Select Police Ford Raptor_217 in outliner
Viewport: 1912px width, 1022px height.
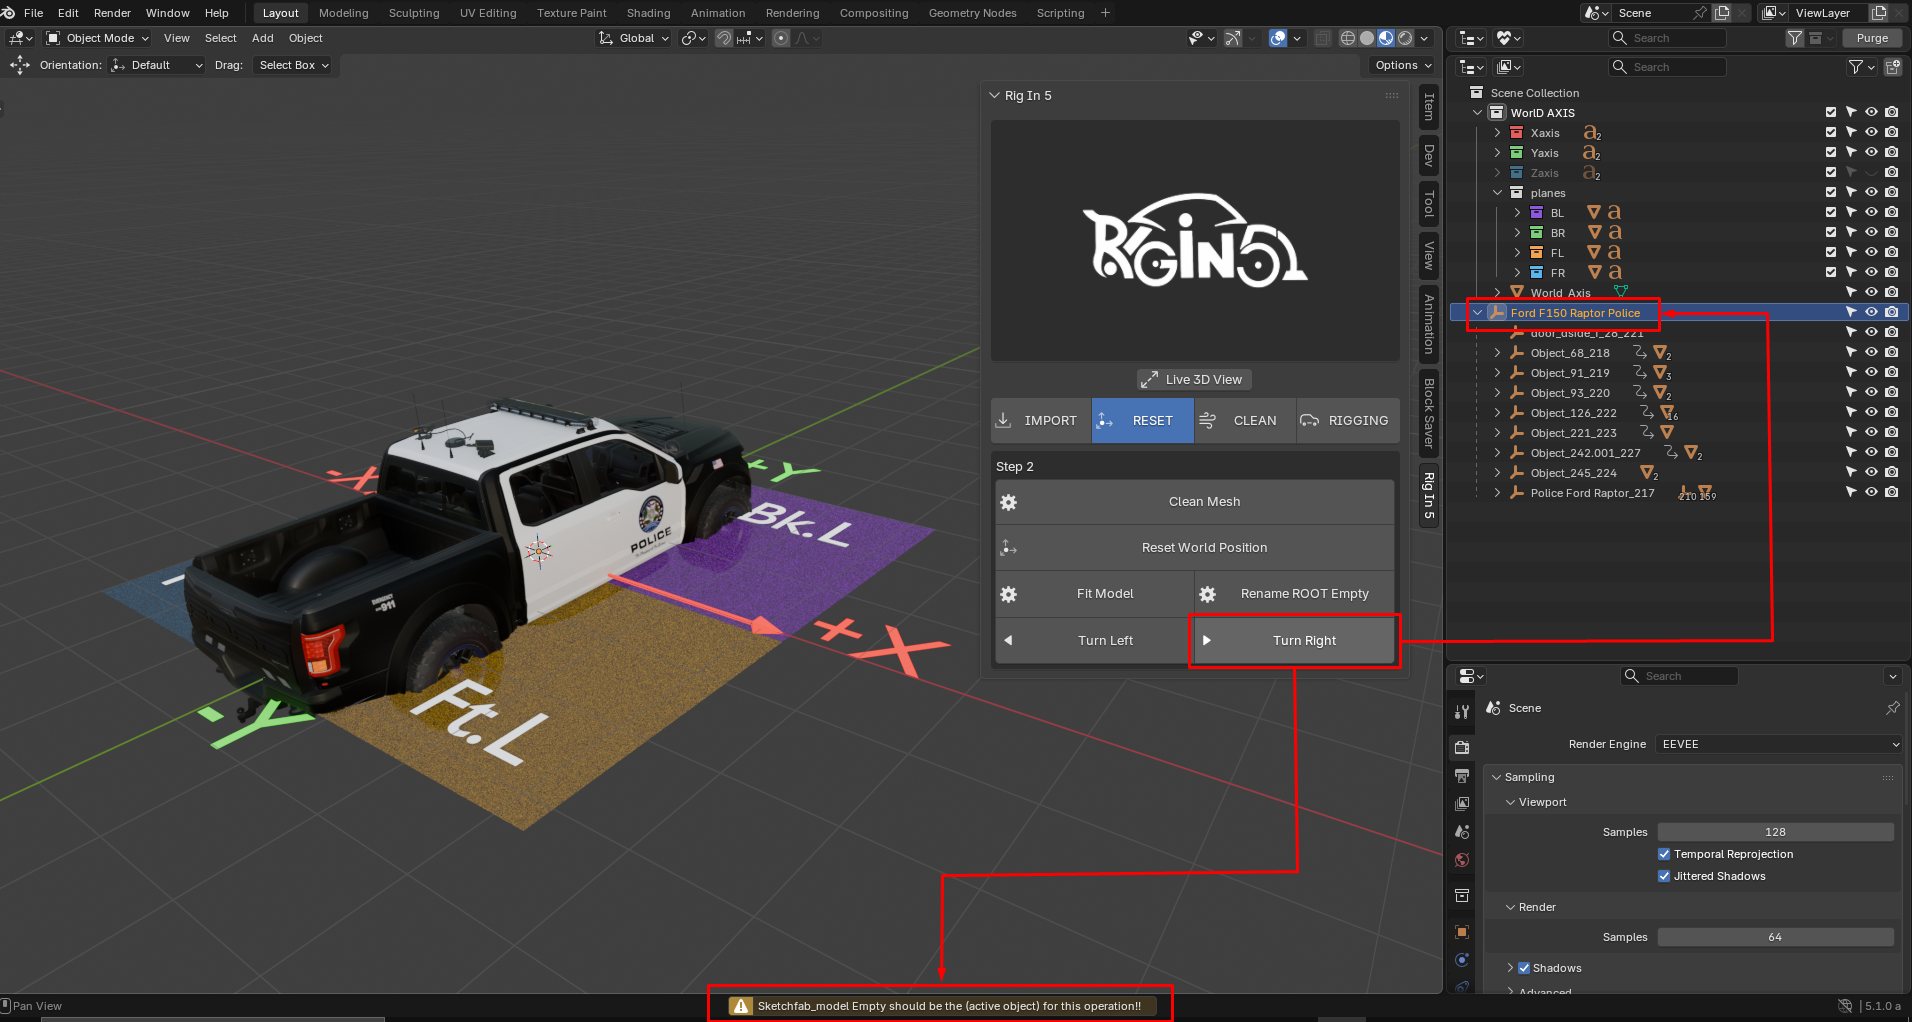coord(1592,493)
